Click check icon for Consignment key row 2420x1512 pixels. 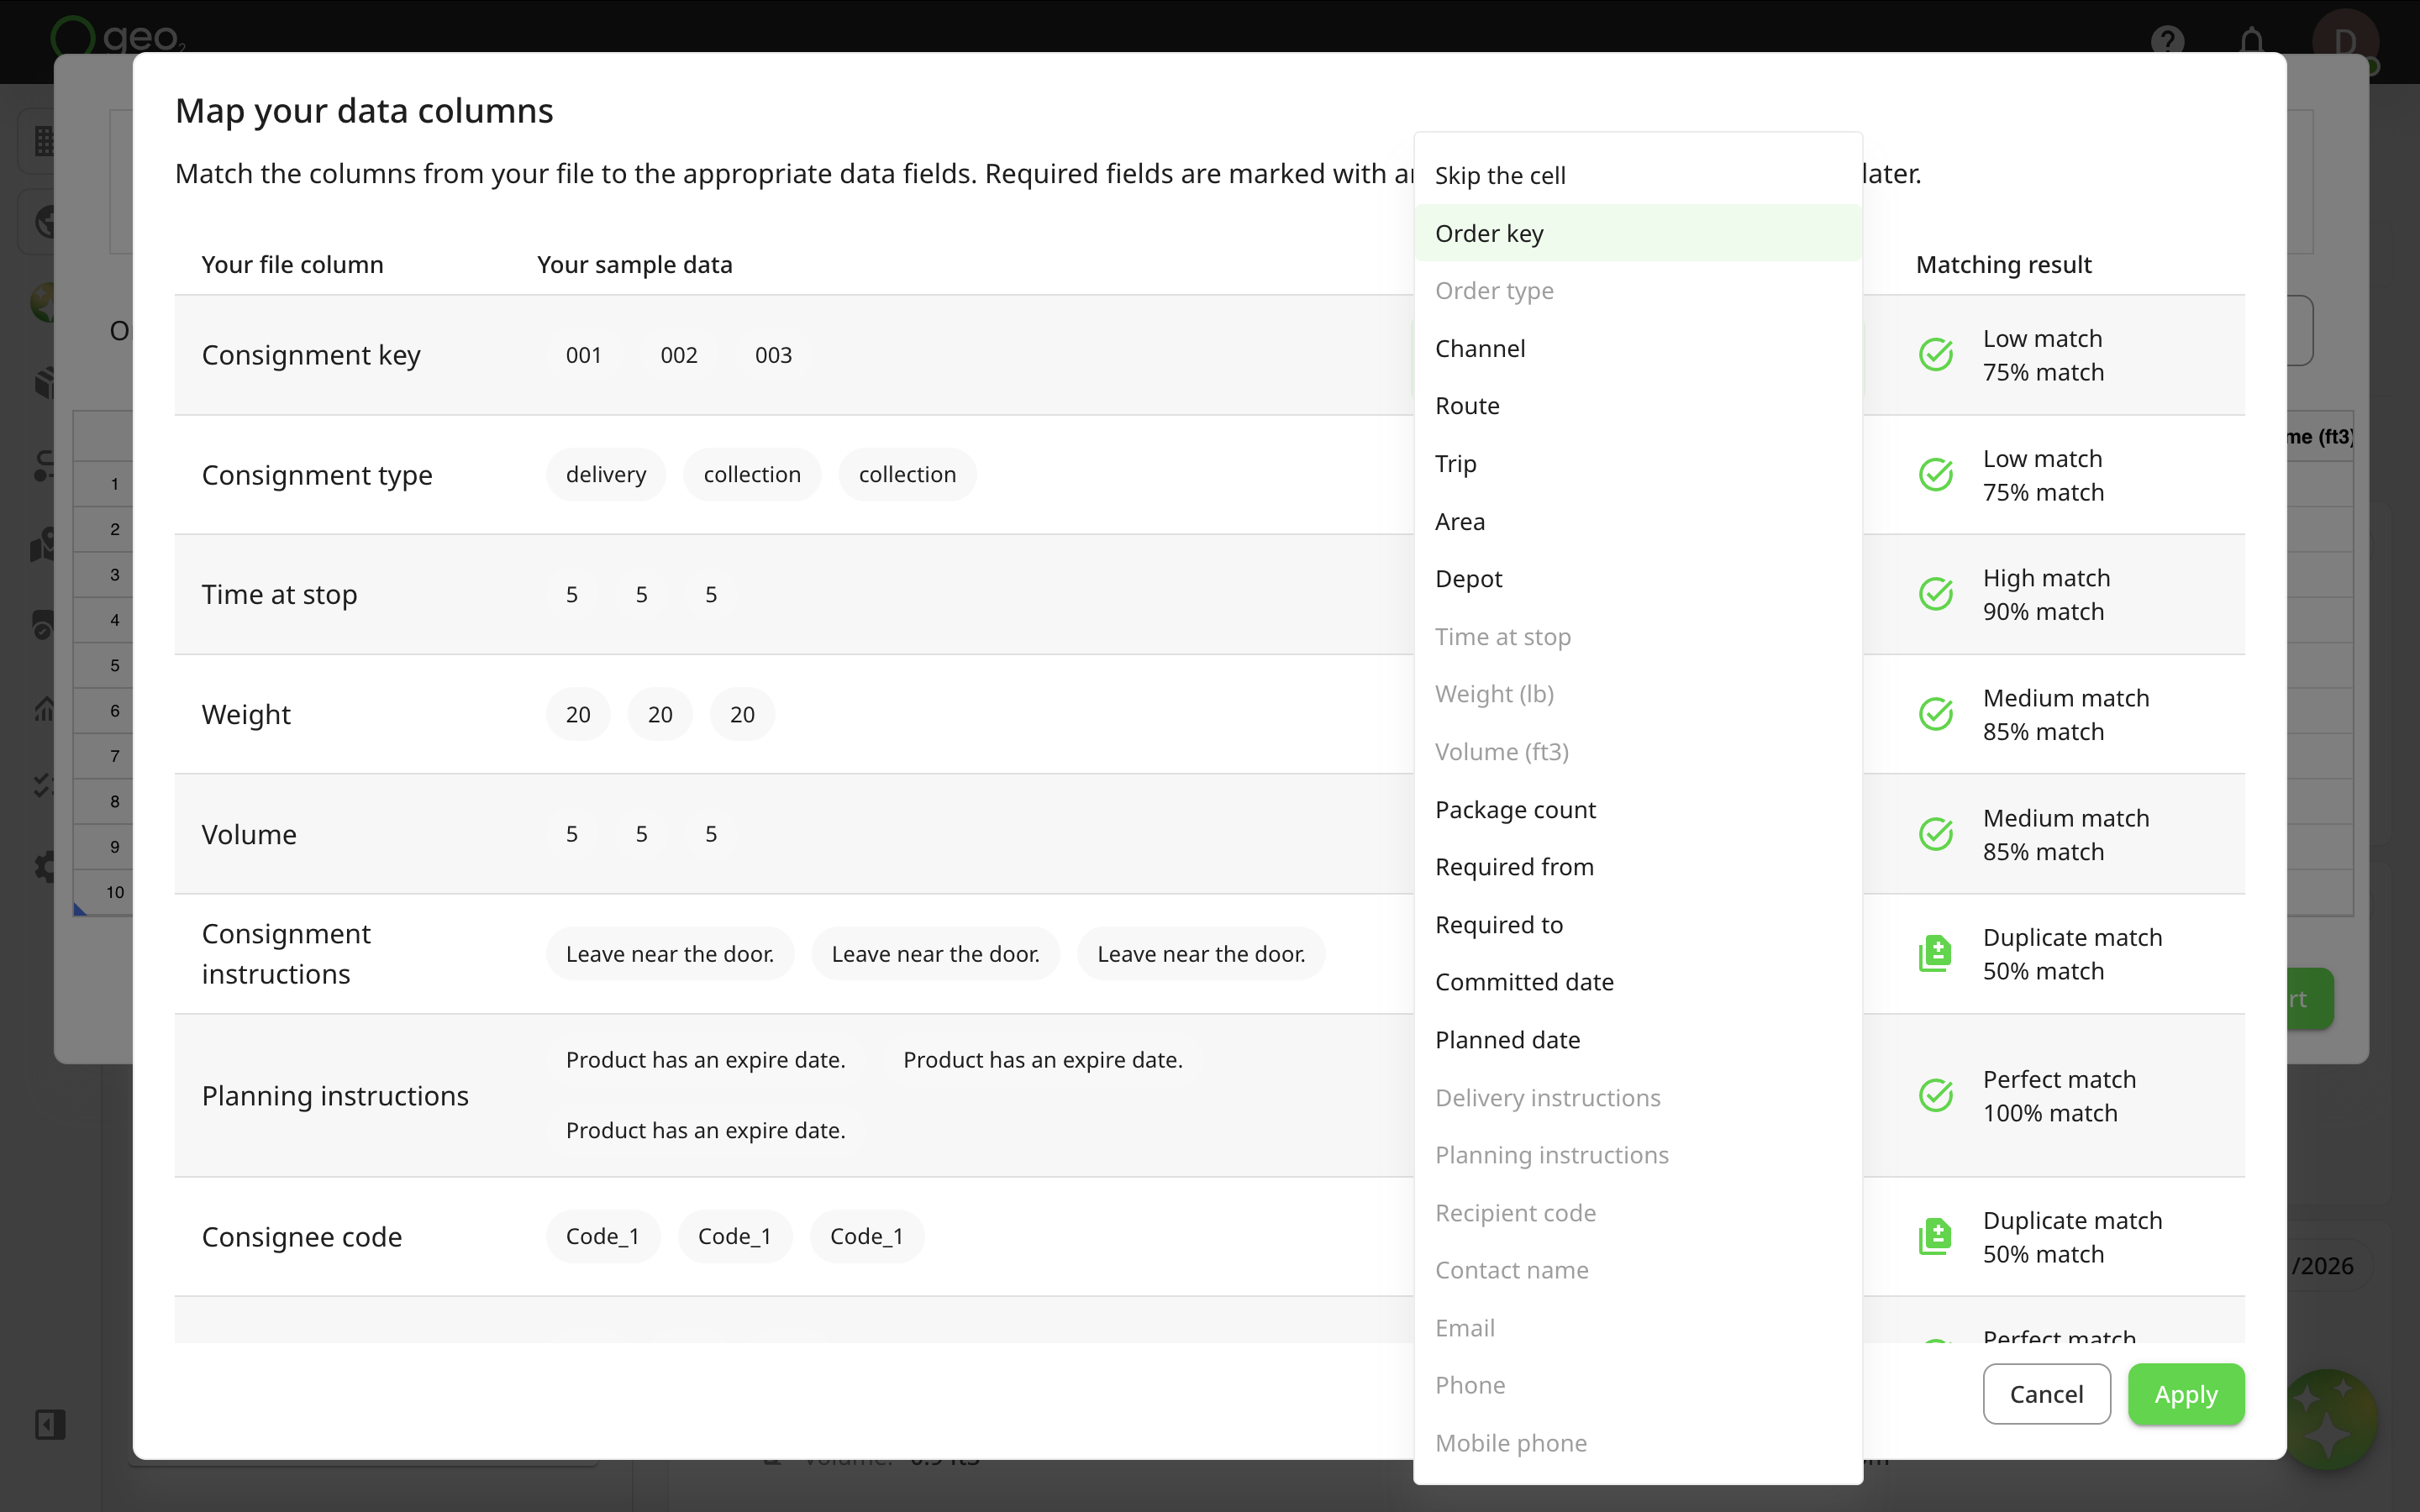click(x=1936, y=355)
